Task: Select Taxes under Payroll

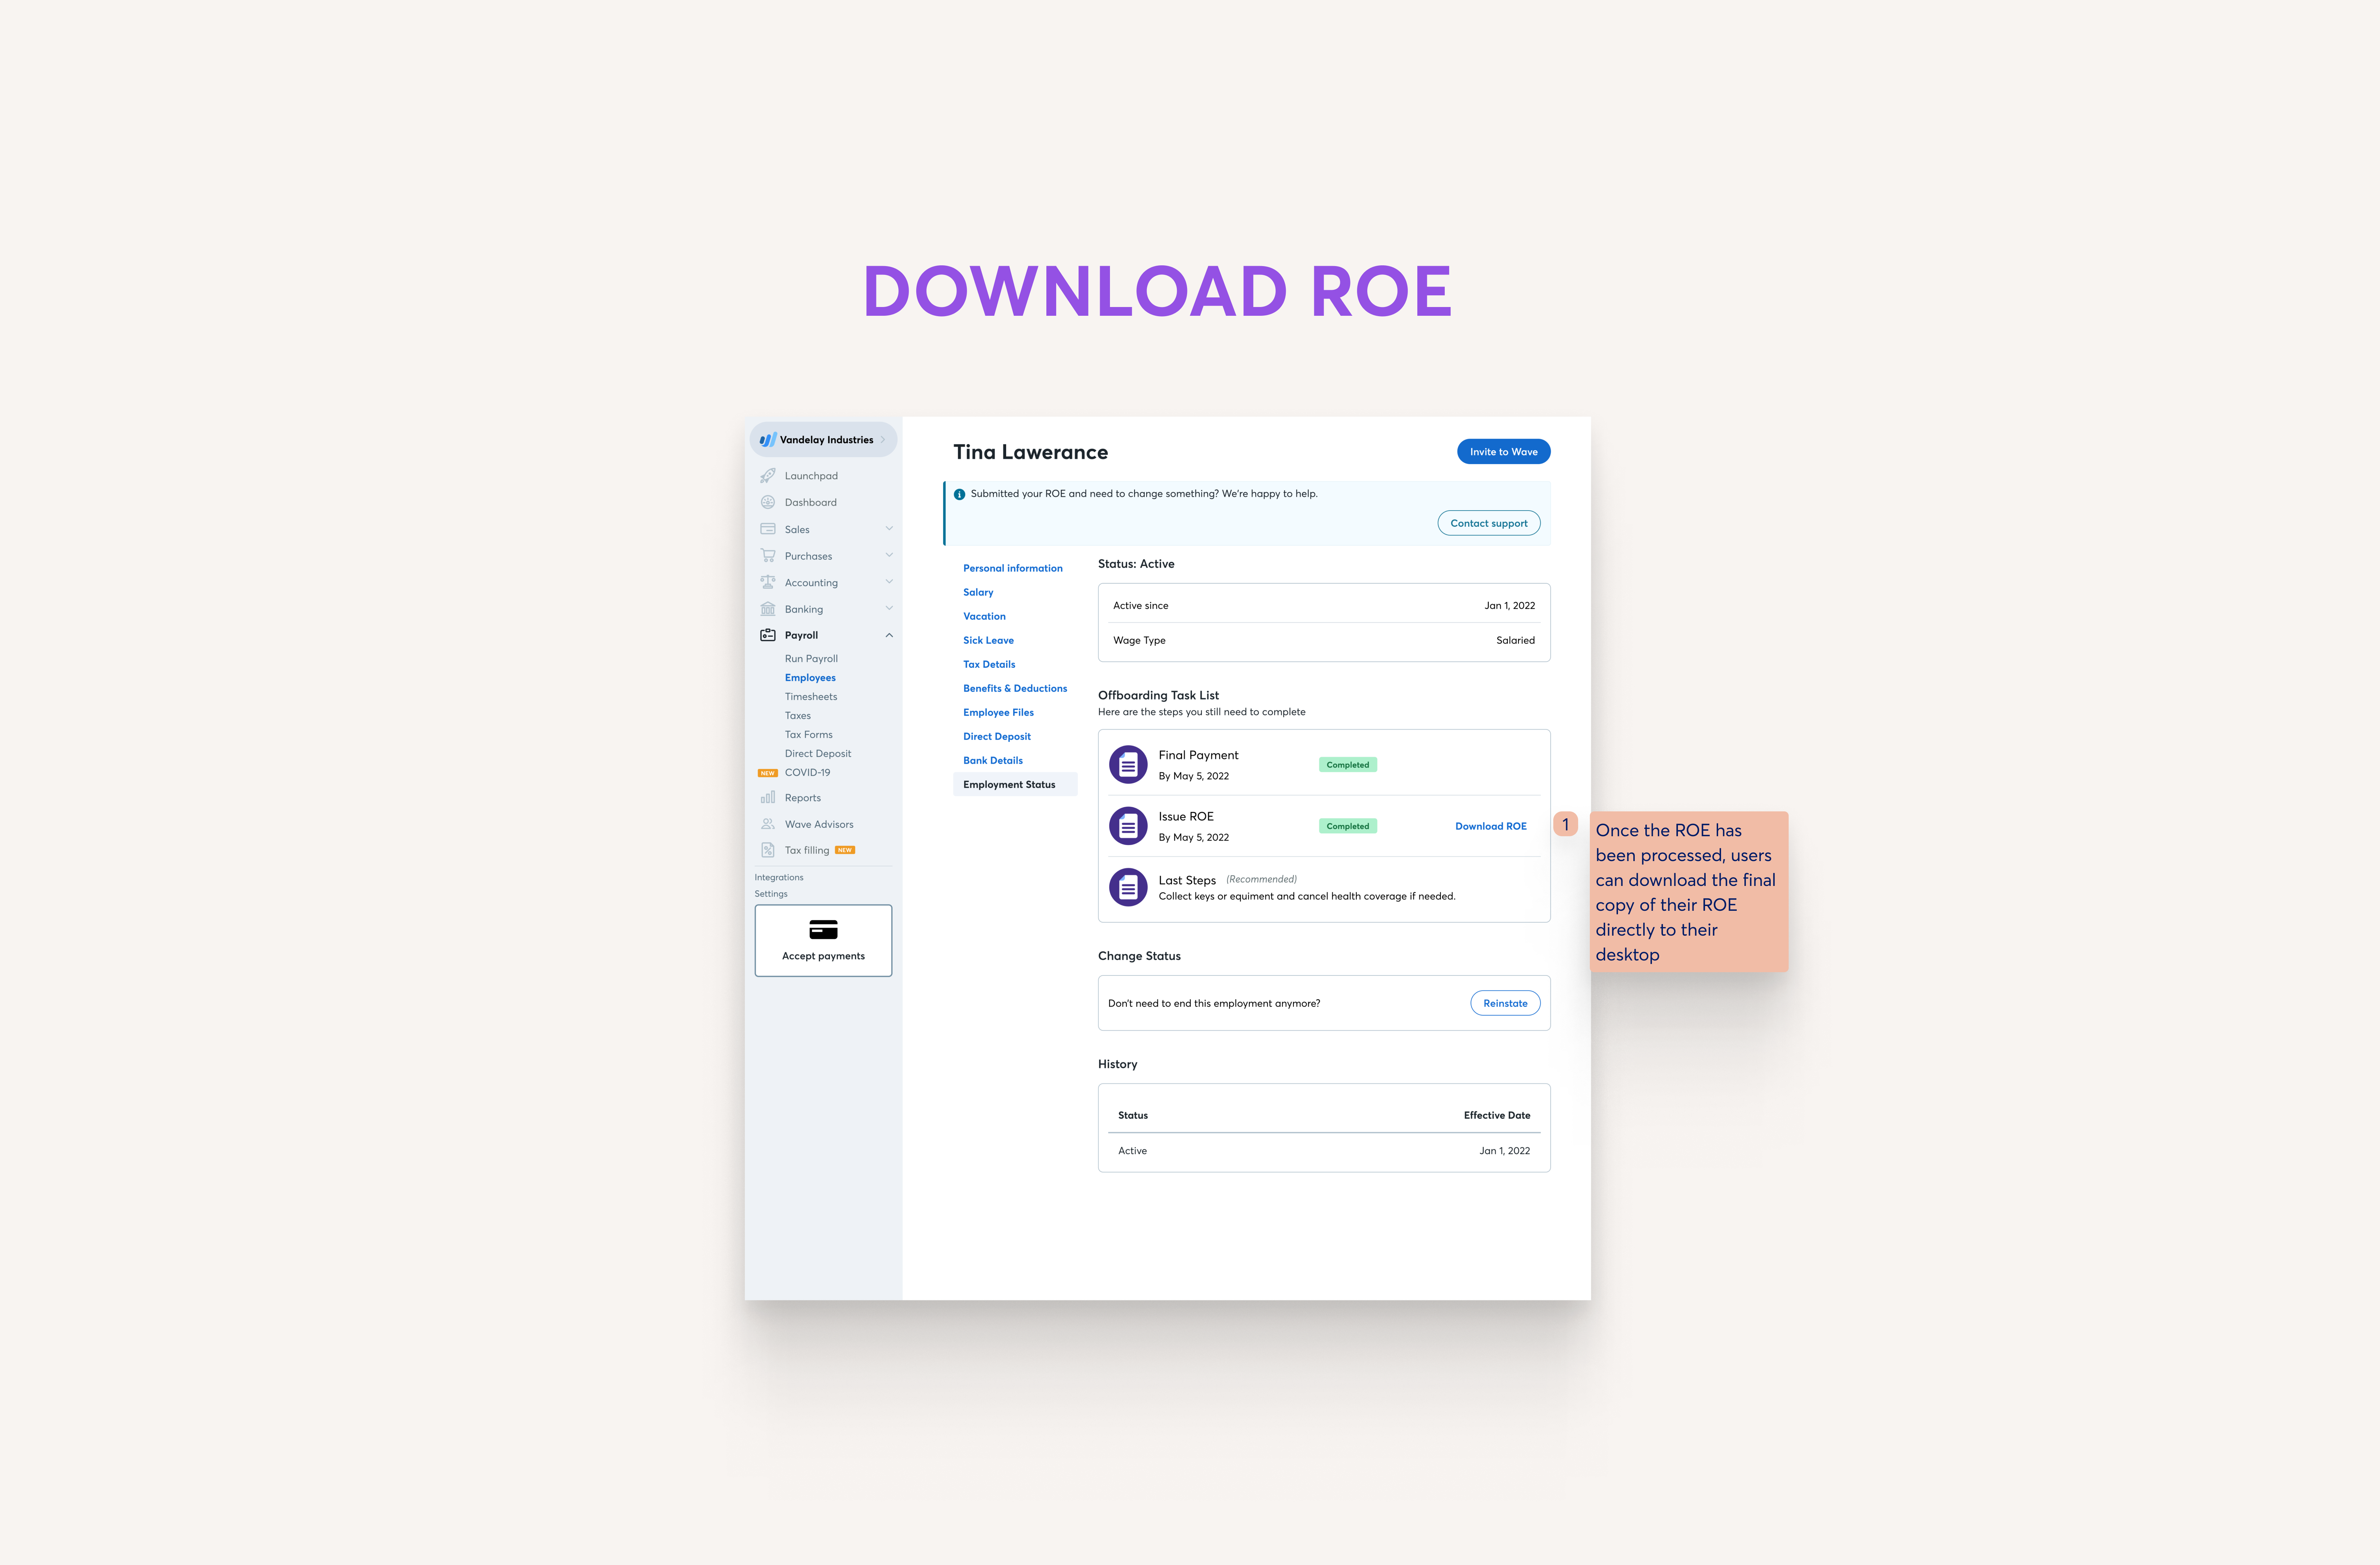Action: tap(798, 716)
